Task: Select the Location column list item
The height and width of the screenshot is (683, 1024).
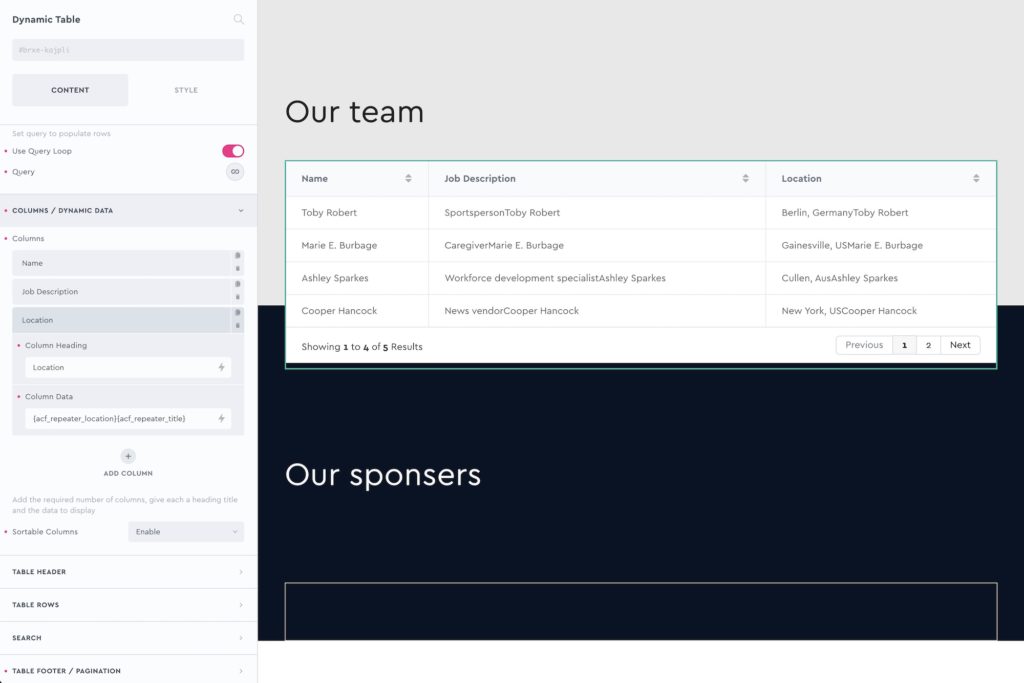Action: [x=120, y=320]
